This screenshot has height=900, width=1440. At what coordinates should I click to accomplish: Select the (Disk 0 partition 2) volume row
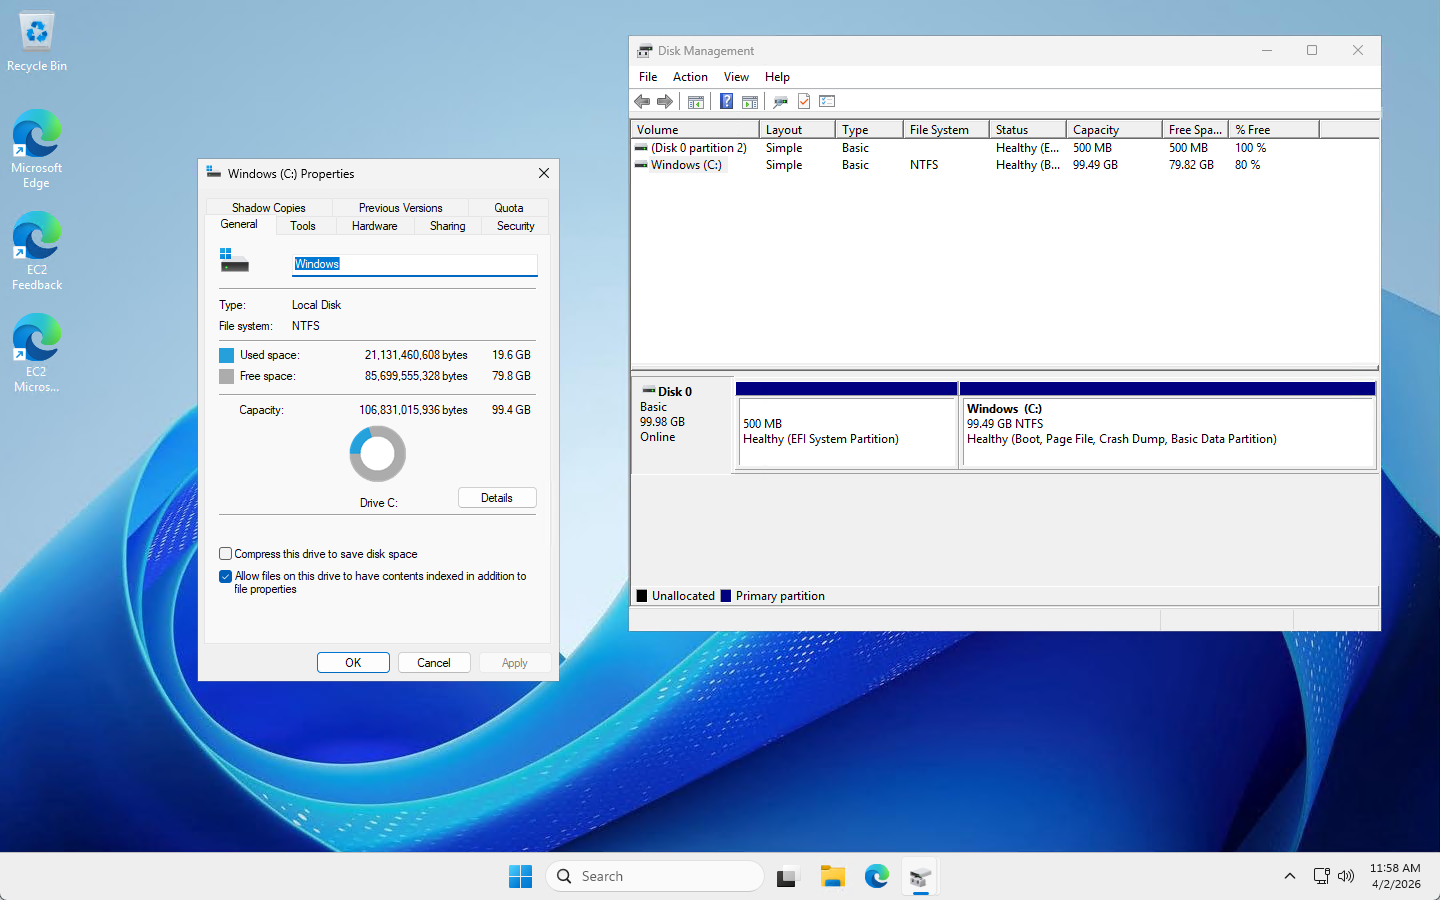click(x=1005, y=148)
